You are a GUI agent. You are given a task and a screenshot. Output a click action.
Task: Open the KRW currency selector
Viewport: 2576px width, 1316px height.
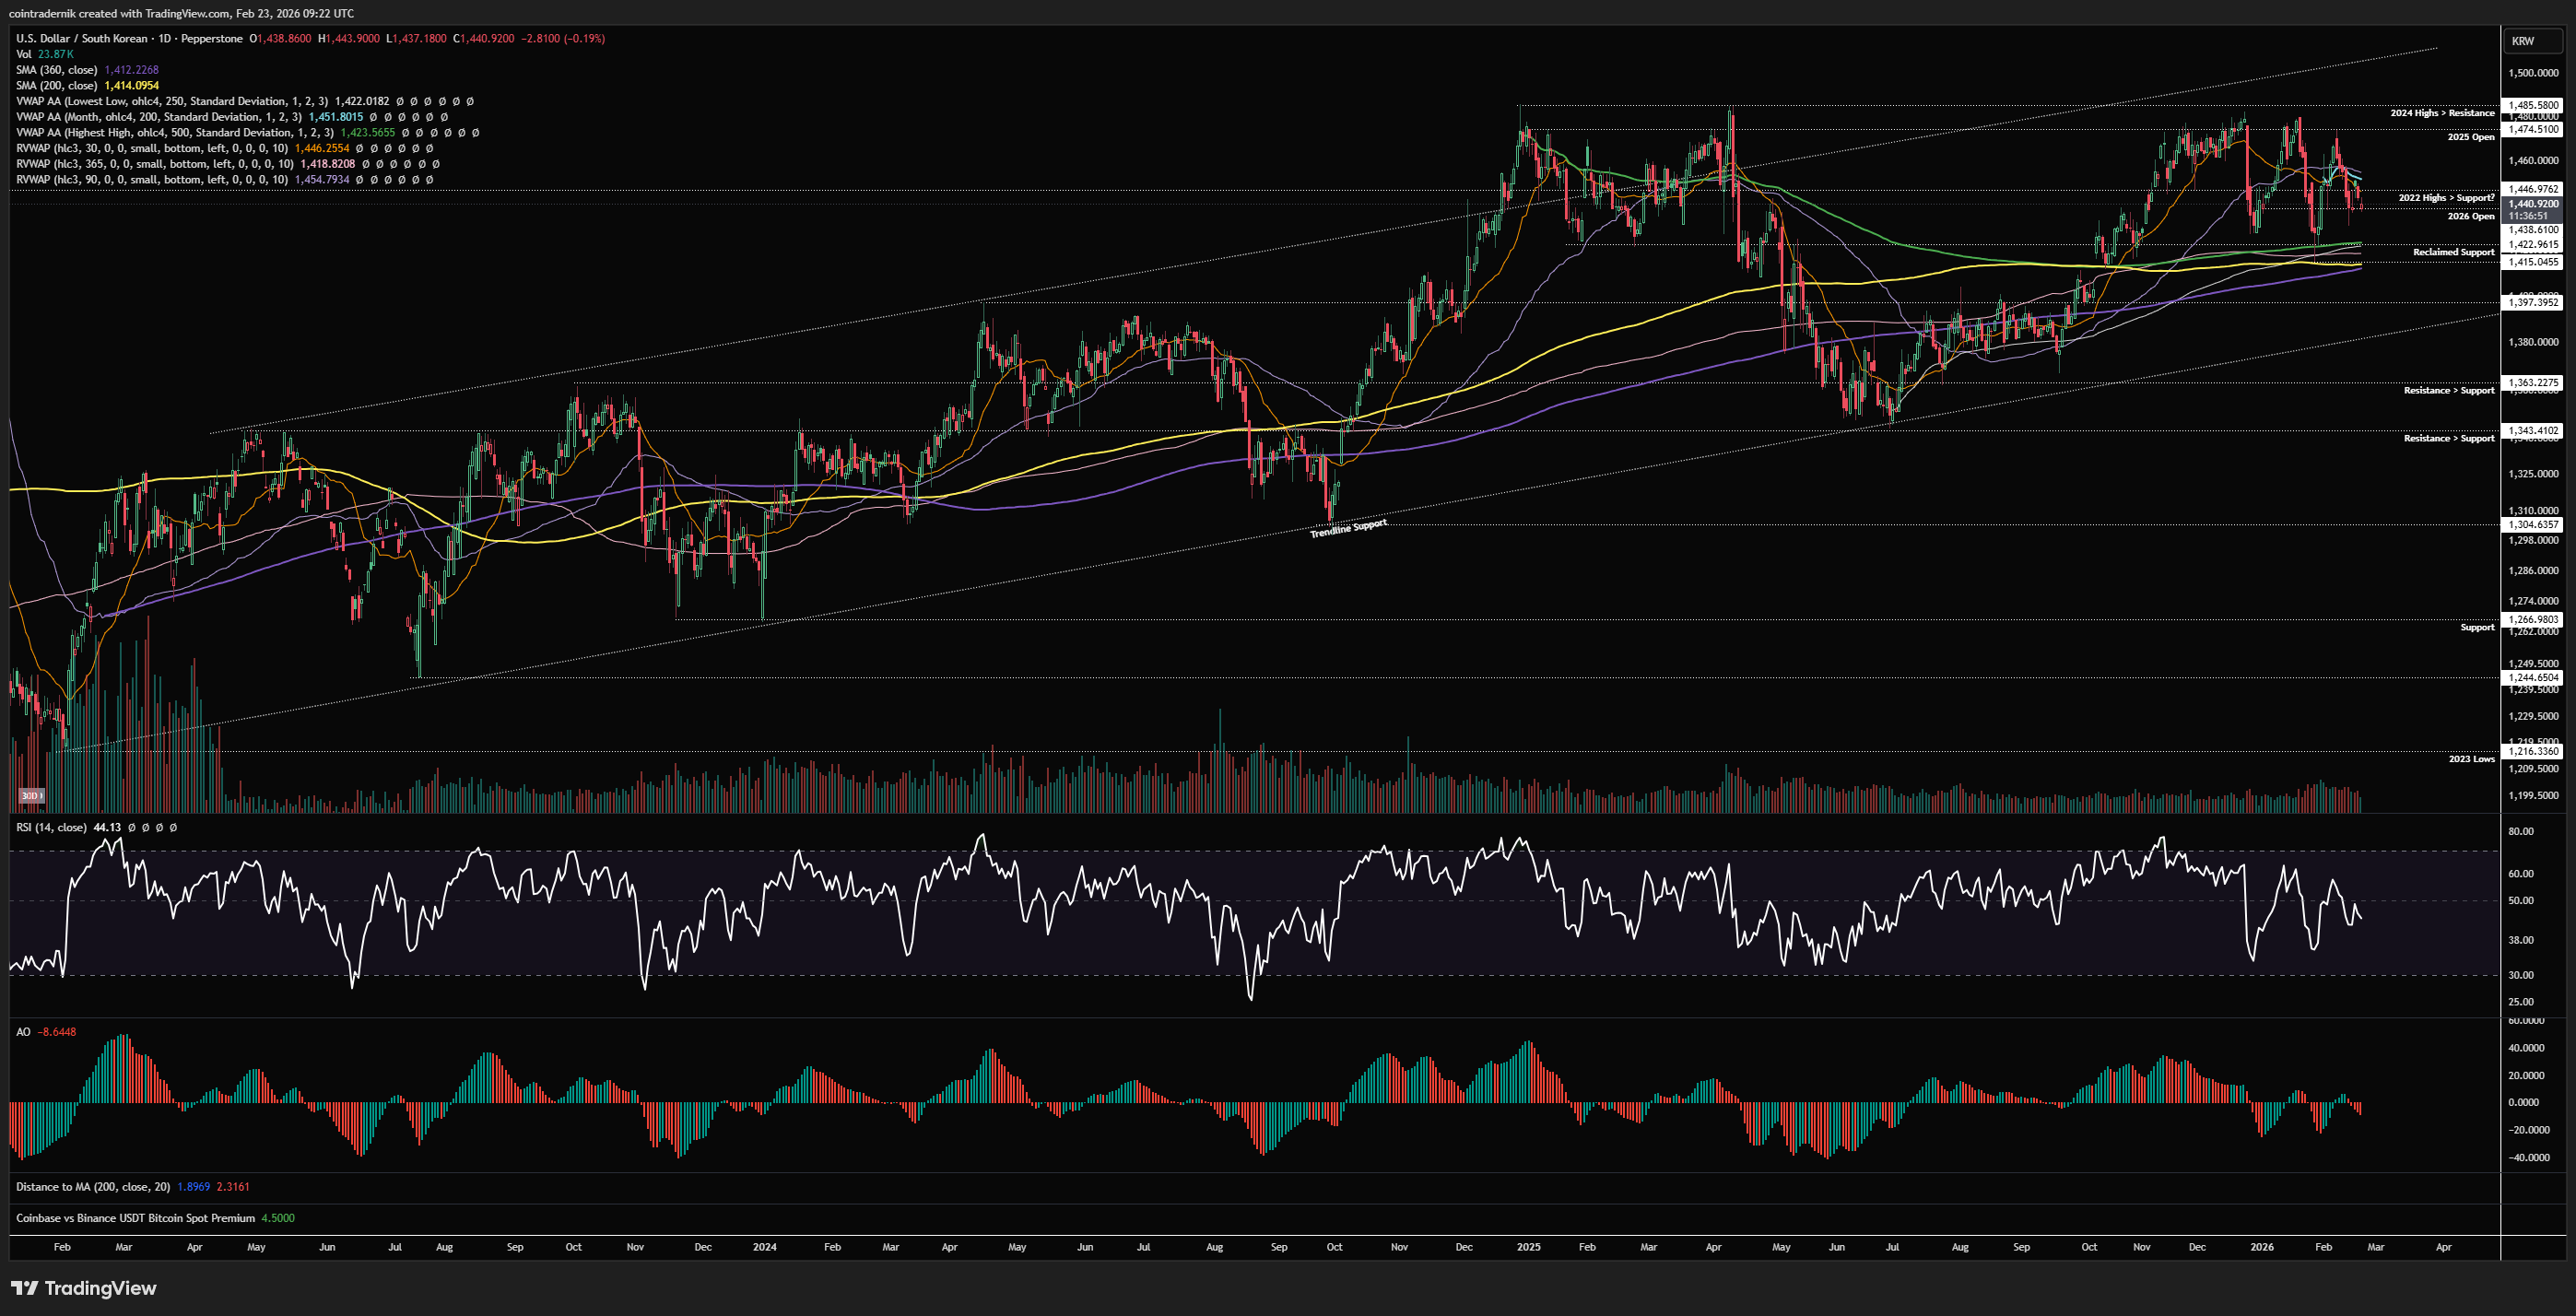click(x=2522, y=41)
